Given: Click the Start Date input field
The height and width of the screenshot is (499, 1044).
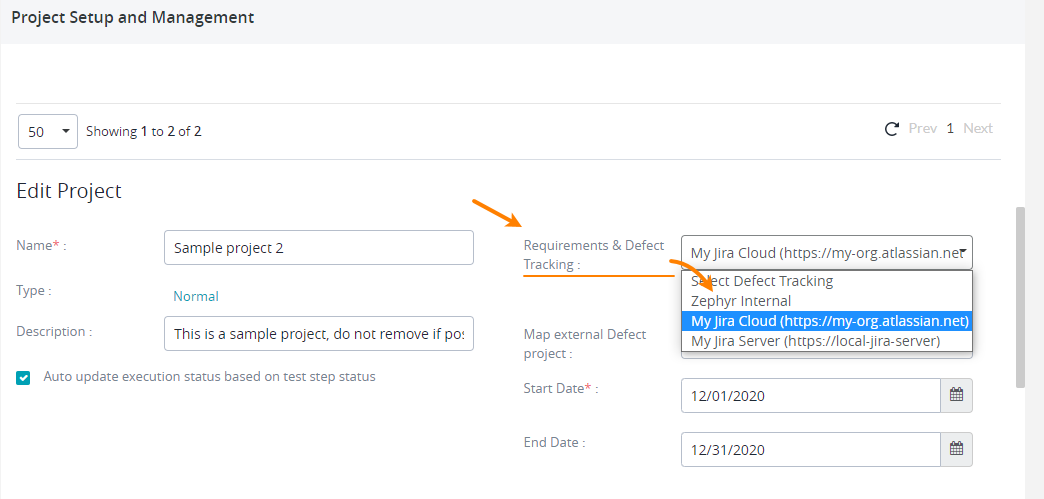Looking at the screenshot, I should (x=810, y=395).
